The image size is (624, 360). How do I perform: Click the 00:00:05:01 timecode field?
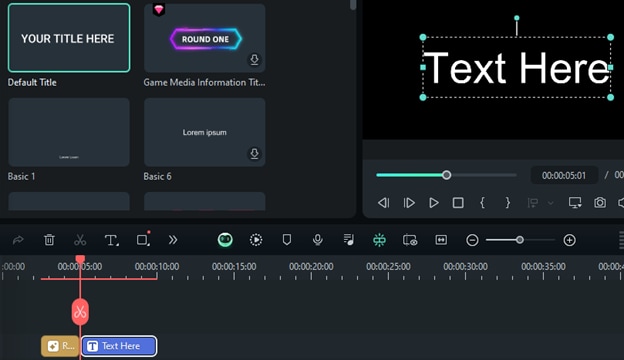[x=564, y=175]
